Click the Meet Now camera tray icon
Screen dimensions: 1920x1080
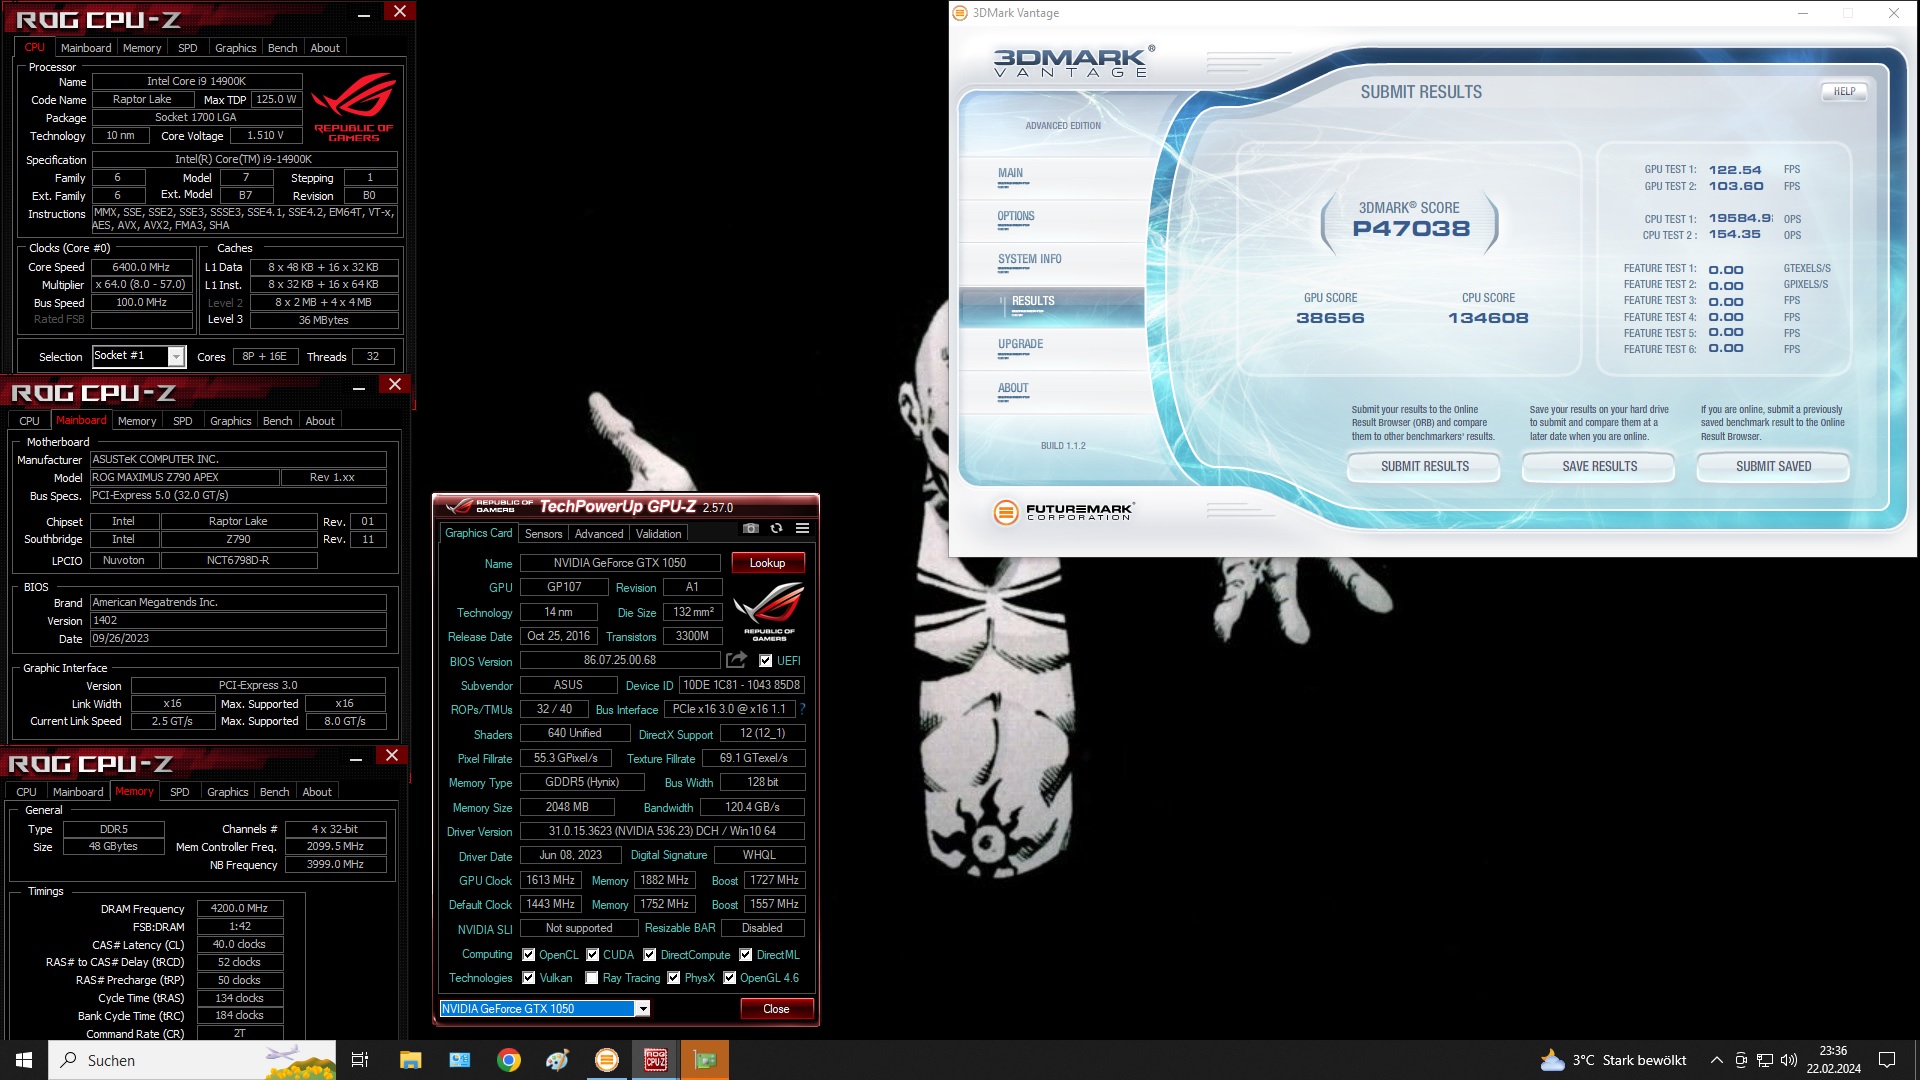click(1741, 1060)
